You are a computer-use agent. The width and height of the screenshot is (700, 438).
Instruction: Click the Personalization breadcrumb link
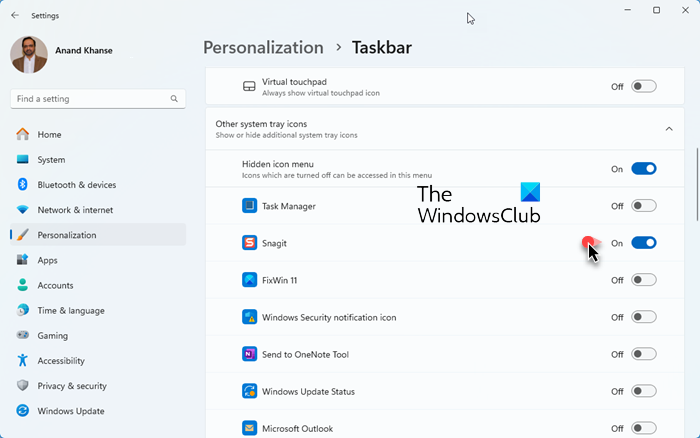263,48
